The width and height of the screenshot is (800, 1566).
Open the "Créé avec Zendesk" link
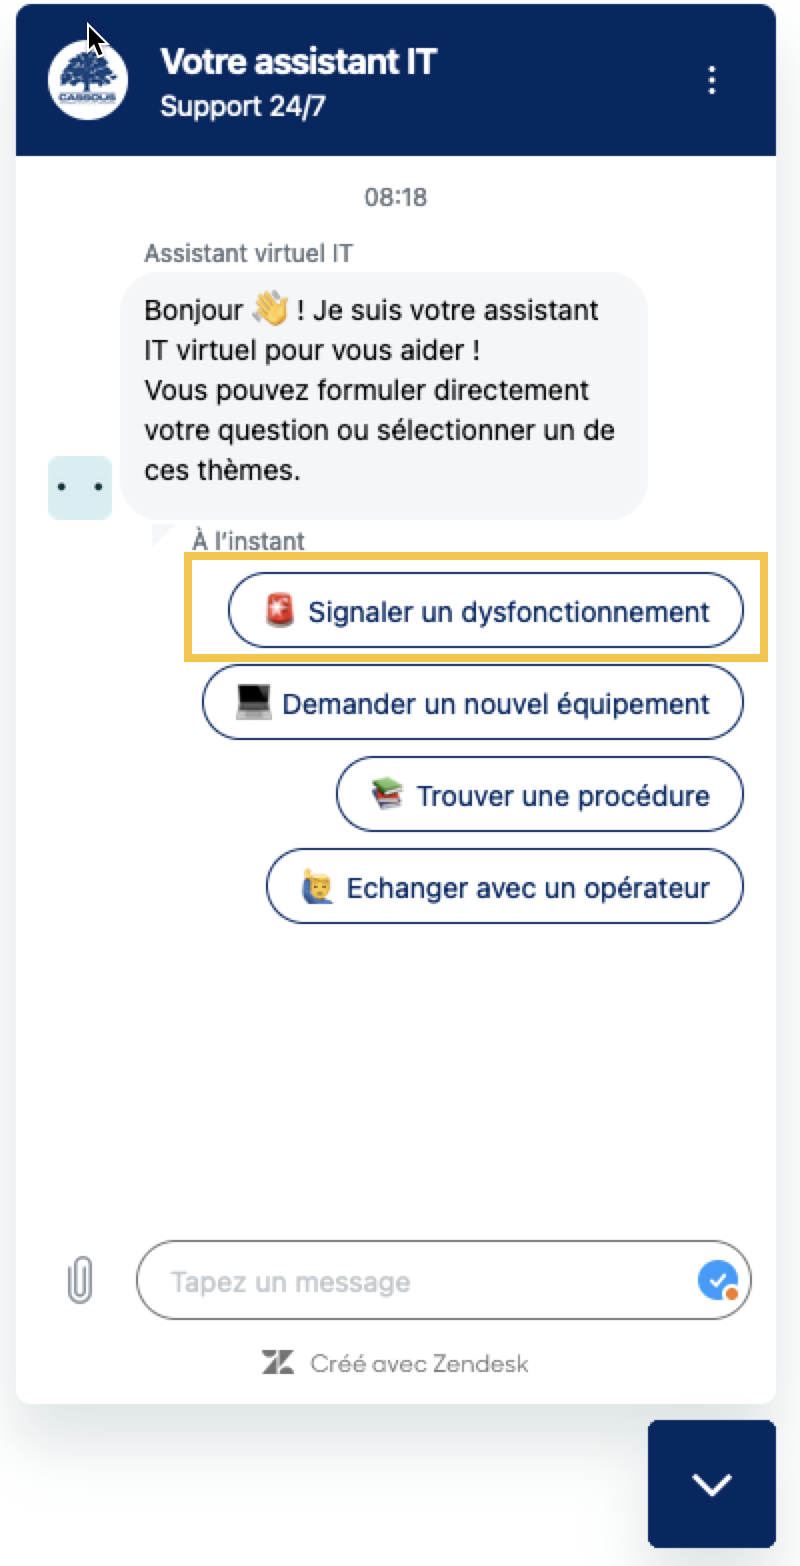418,1363
